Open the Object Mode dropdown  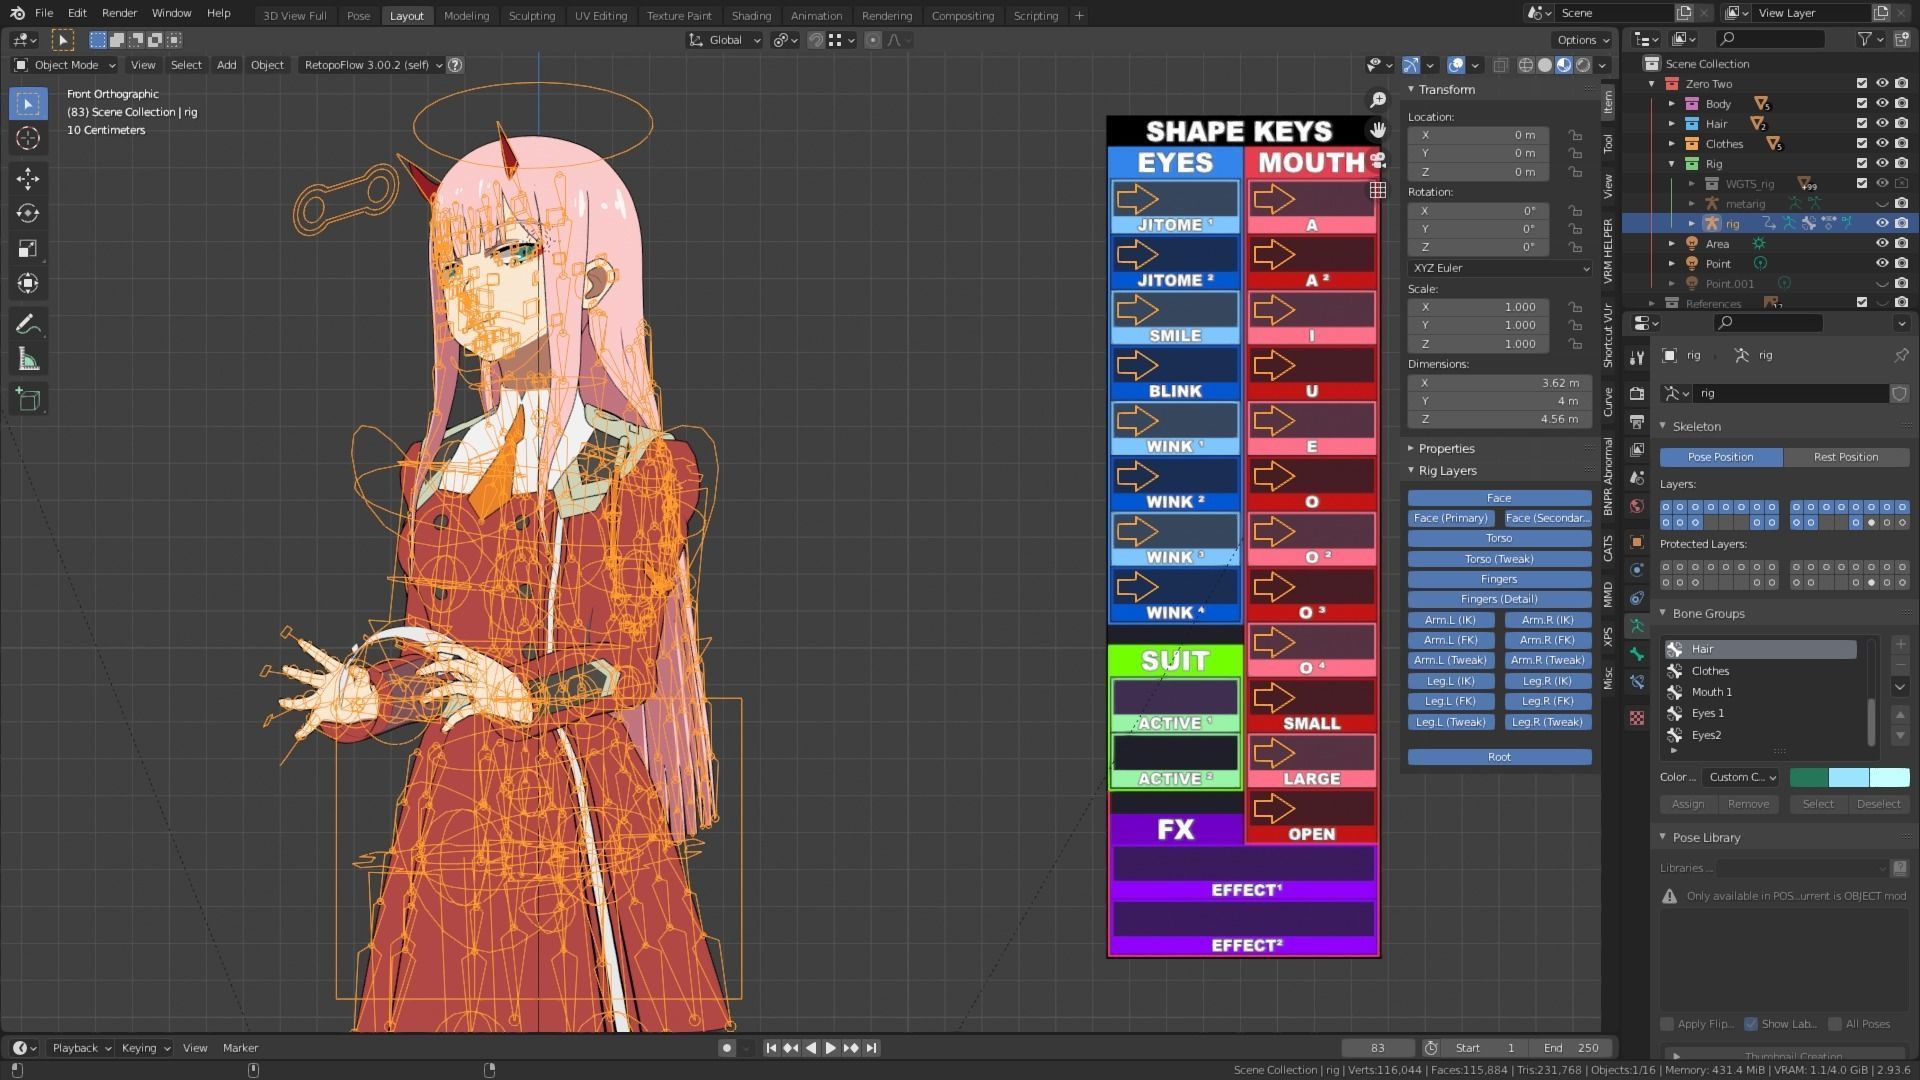point(65,65)
